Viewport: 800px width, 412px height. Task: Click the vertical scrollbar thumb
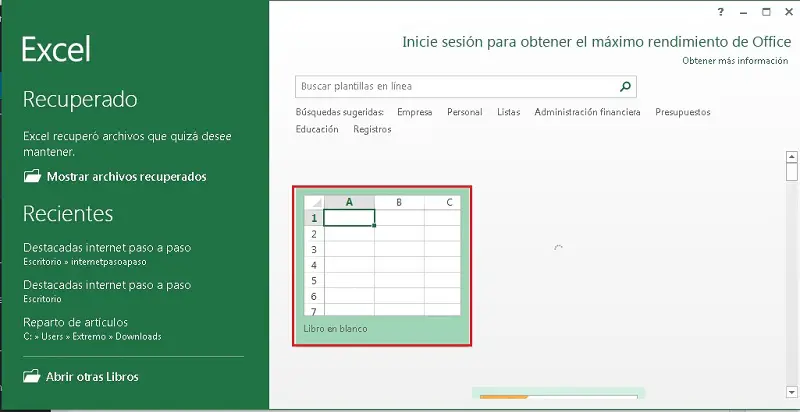(x=791, y=172)
